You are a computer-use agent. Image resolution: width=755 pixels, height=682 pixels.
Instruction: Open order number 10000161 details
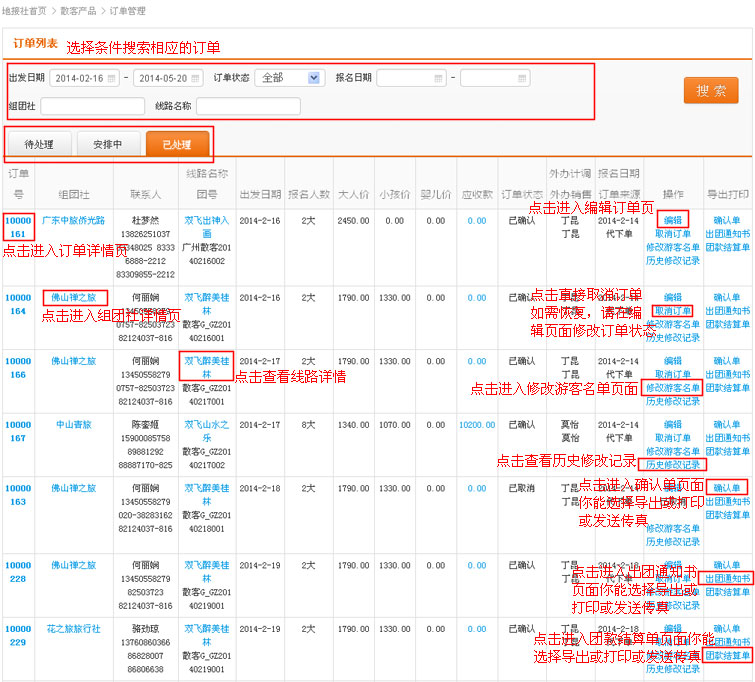click(18, 226)
